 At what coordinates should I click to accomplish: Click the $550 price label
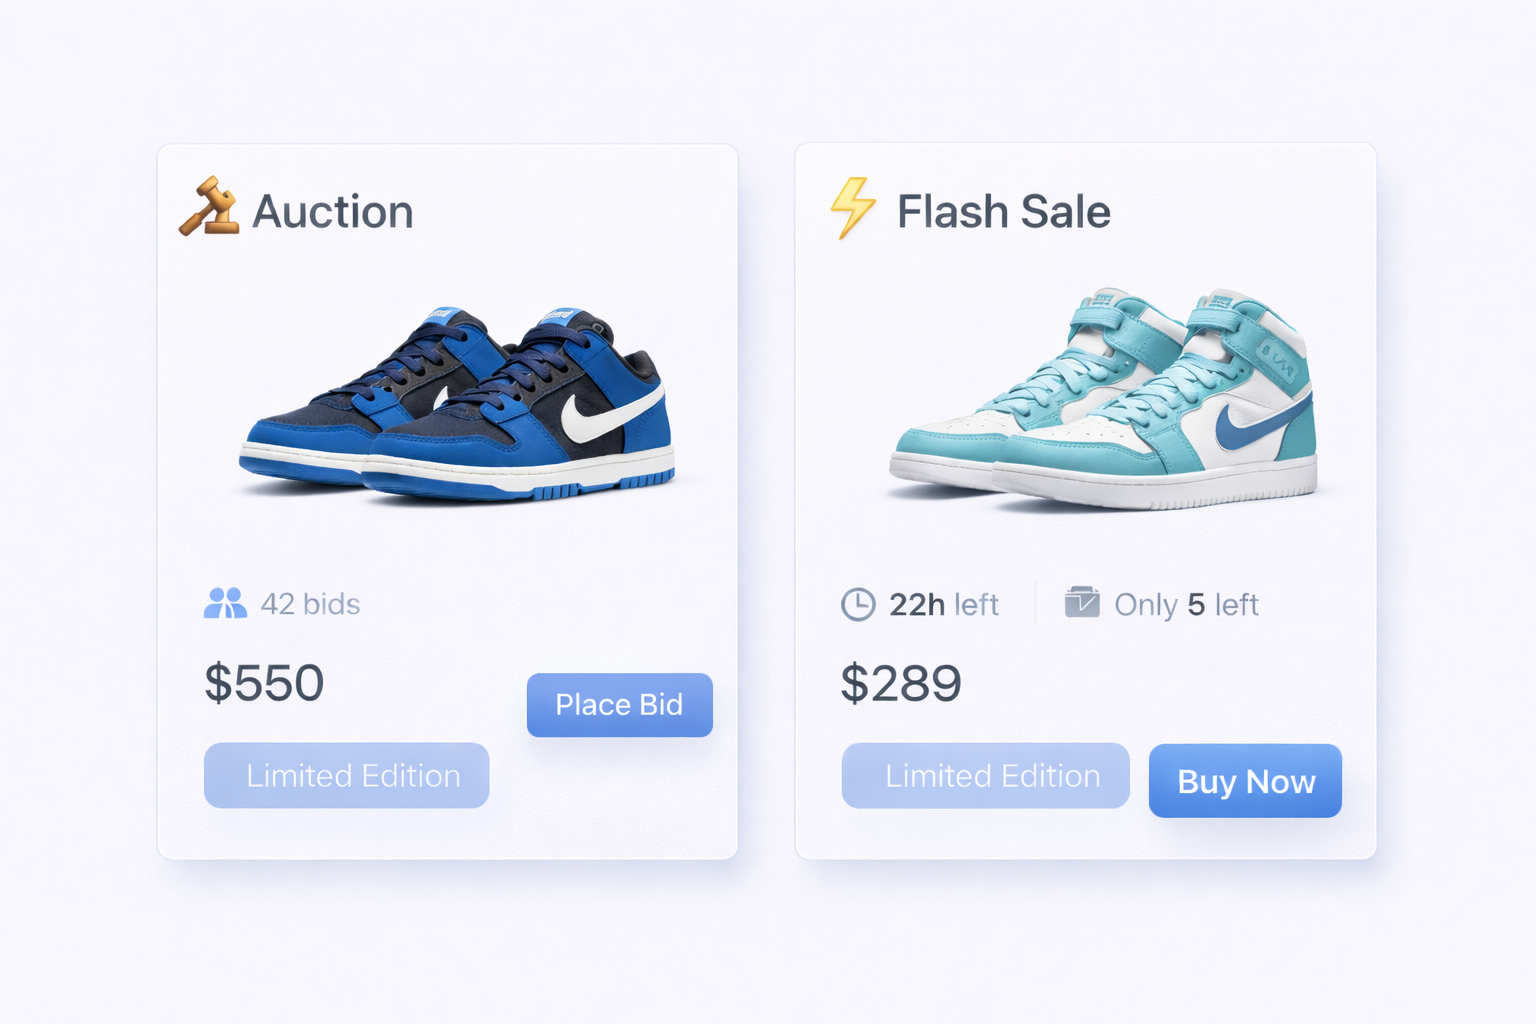click(x=263, y=682)
